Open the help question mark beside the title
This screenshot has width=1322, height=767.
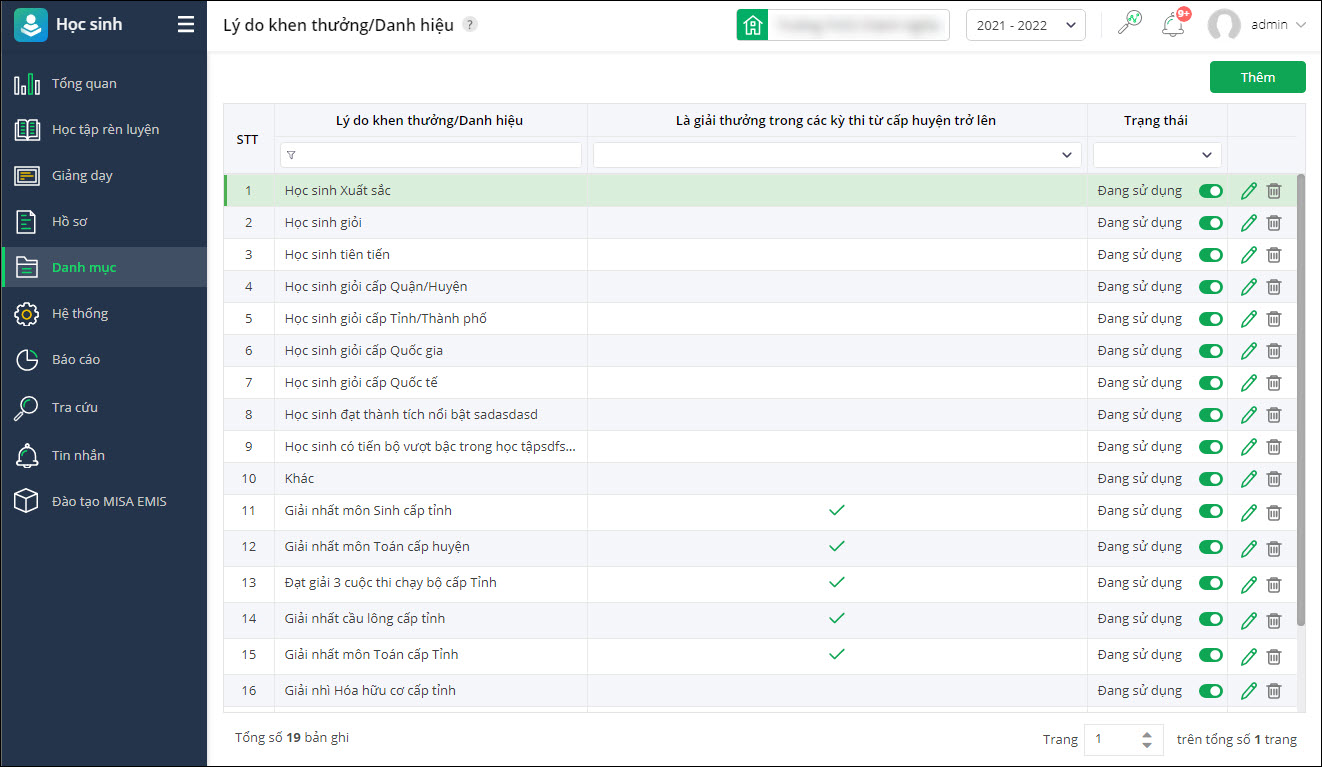coord(470,25)
